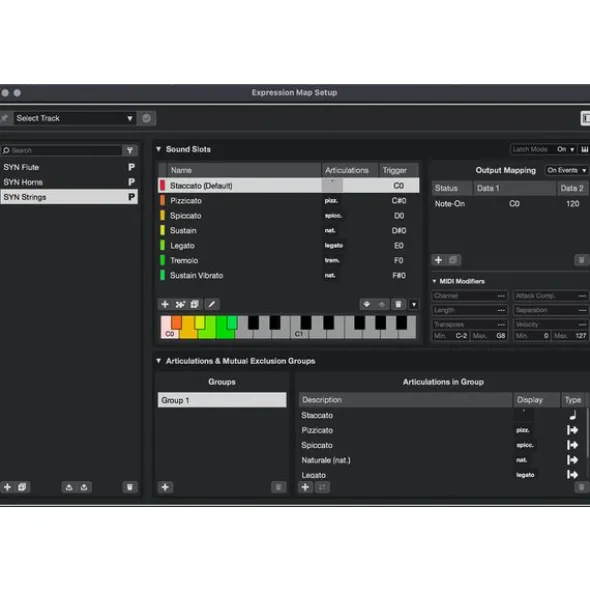Click the Description column header

coord(406,400)
